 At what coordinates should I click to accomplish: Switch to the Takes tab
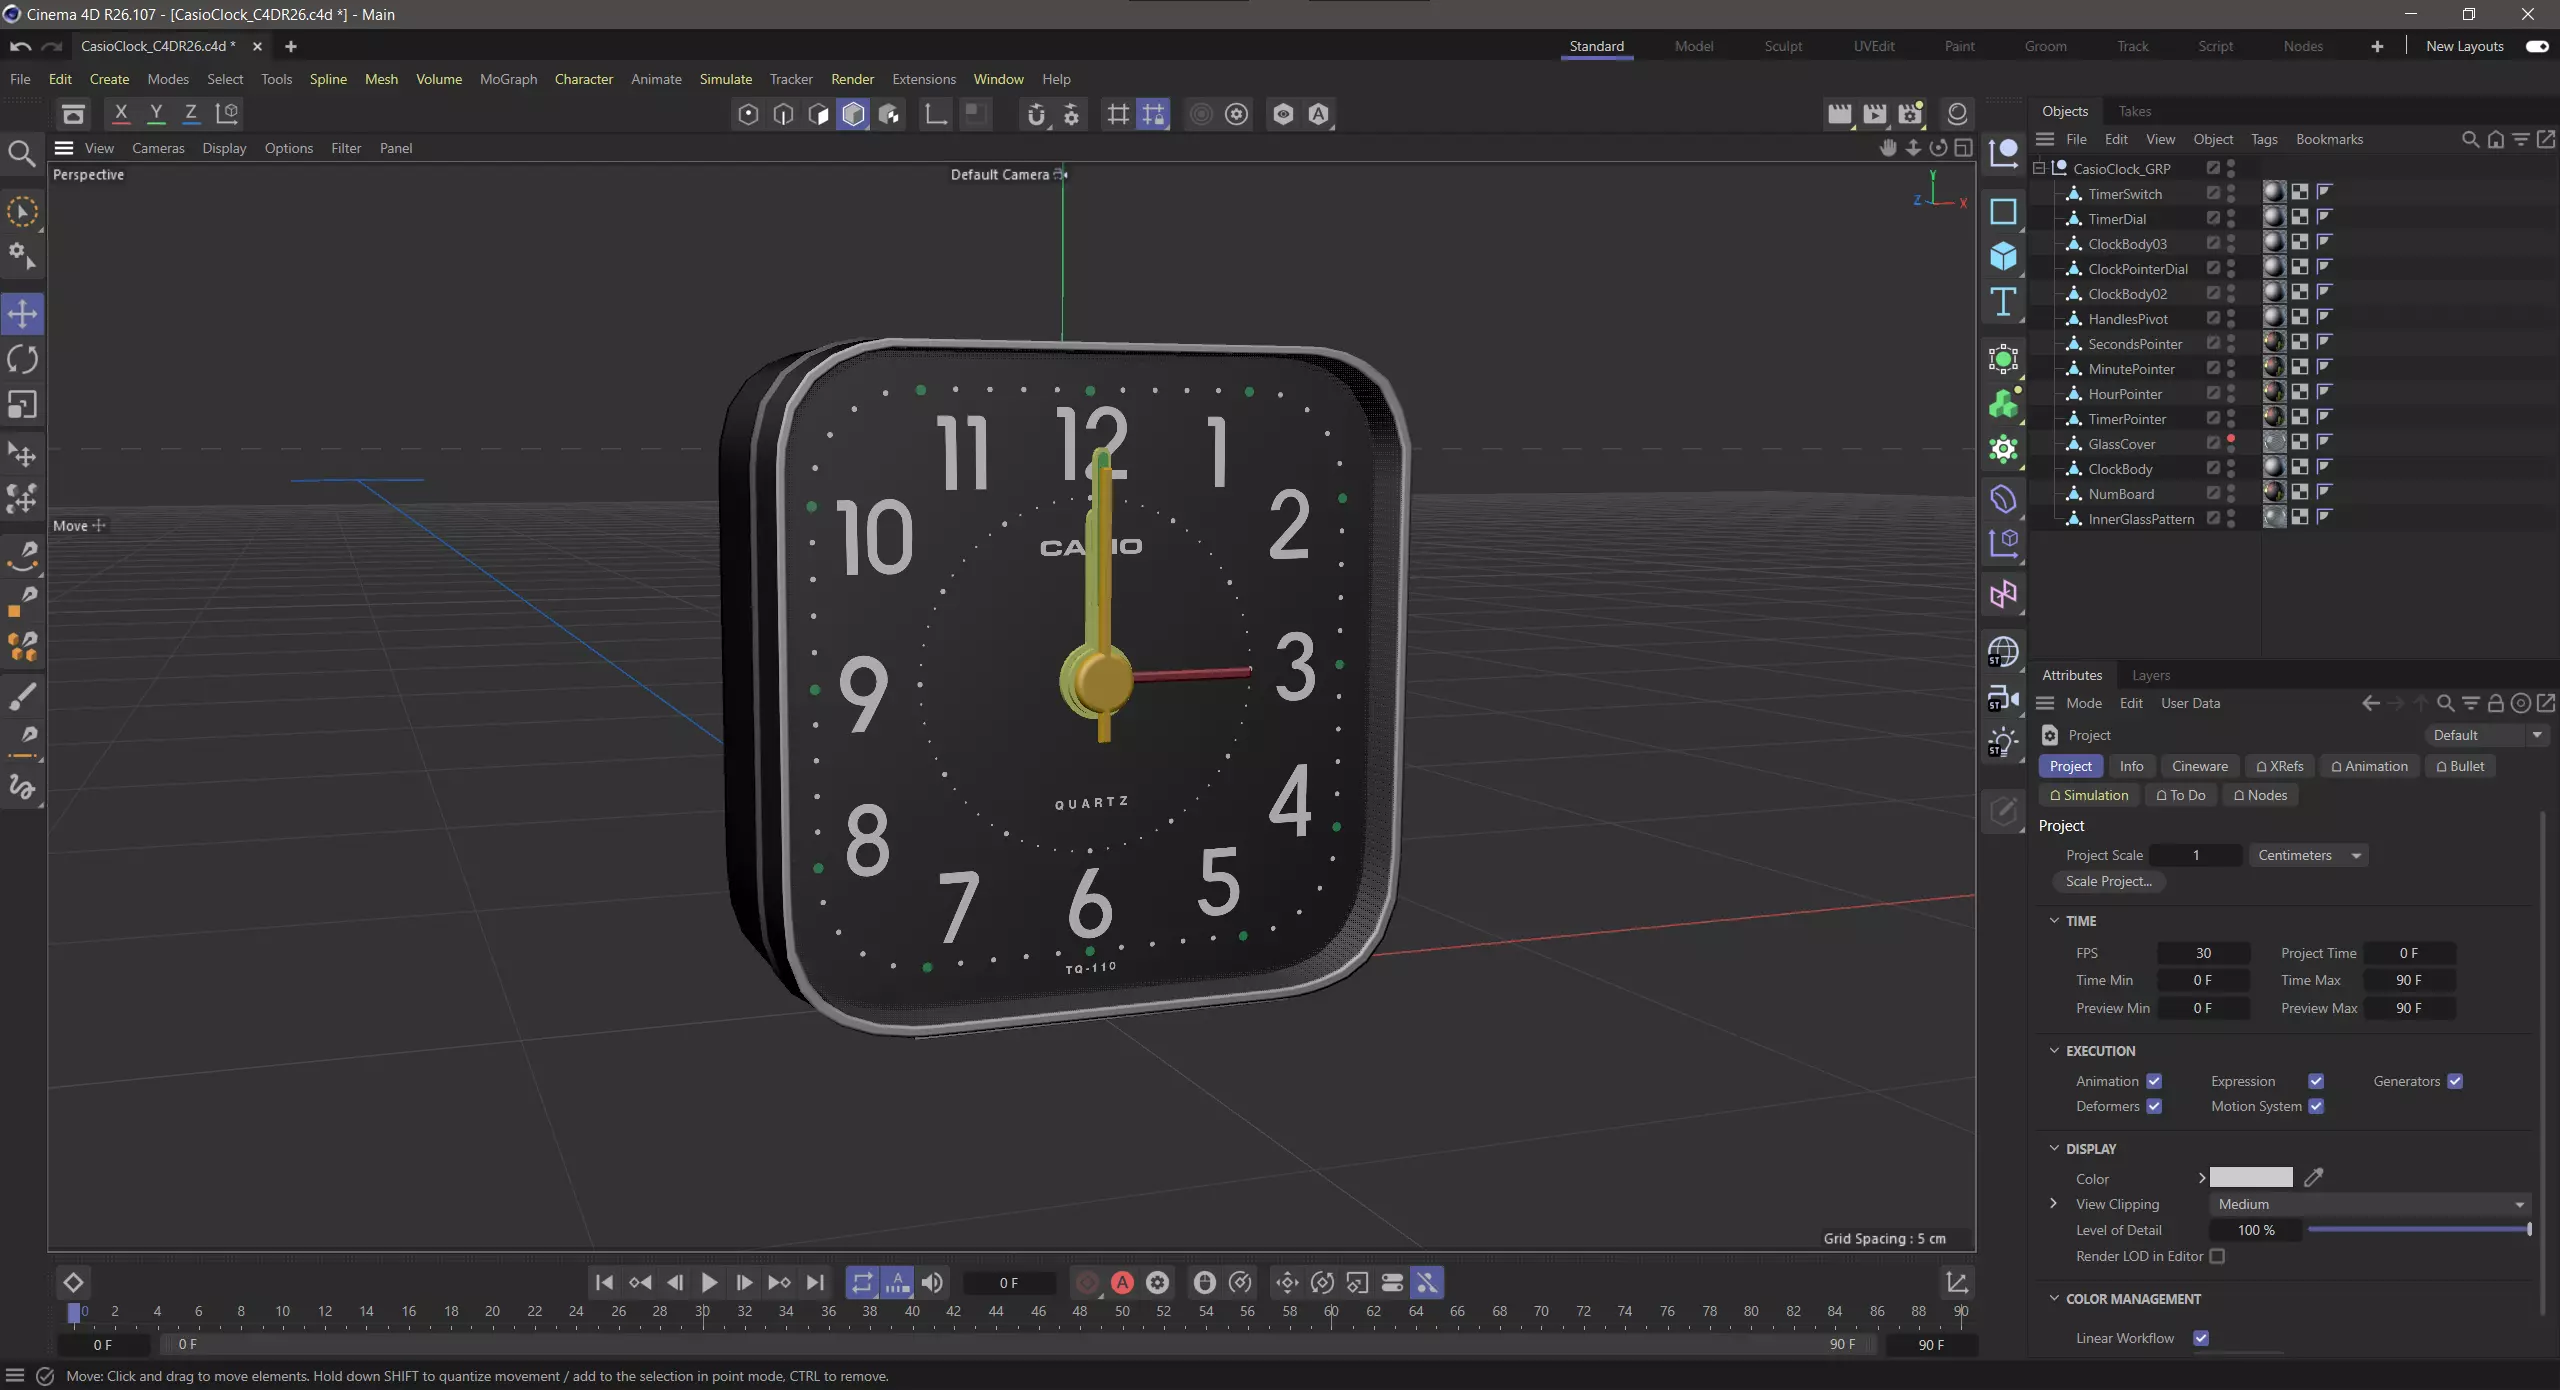[x=2134, y=111]
